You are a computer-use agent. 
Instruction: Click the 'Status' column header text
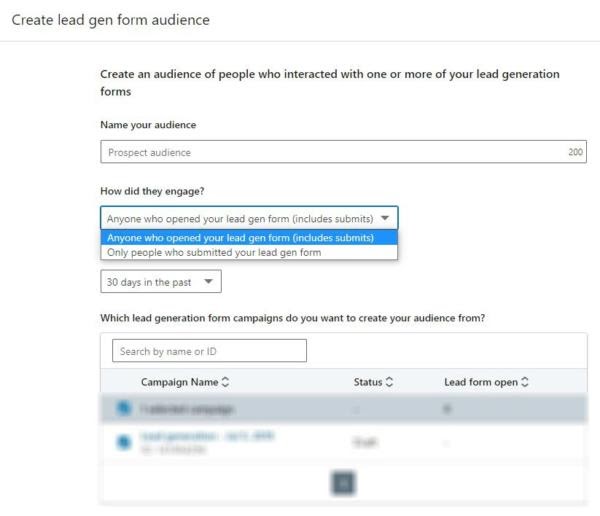367,382
